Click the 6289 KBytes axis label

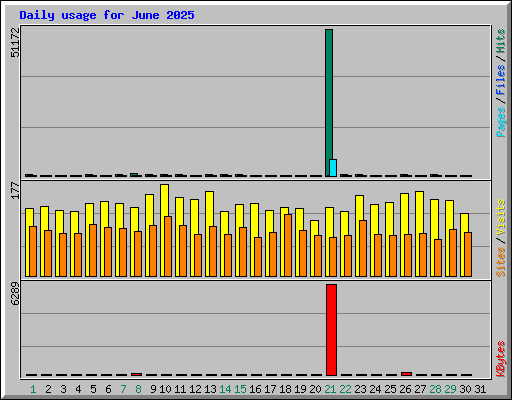tap(15, 294)
